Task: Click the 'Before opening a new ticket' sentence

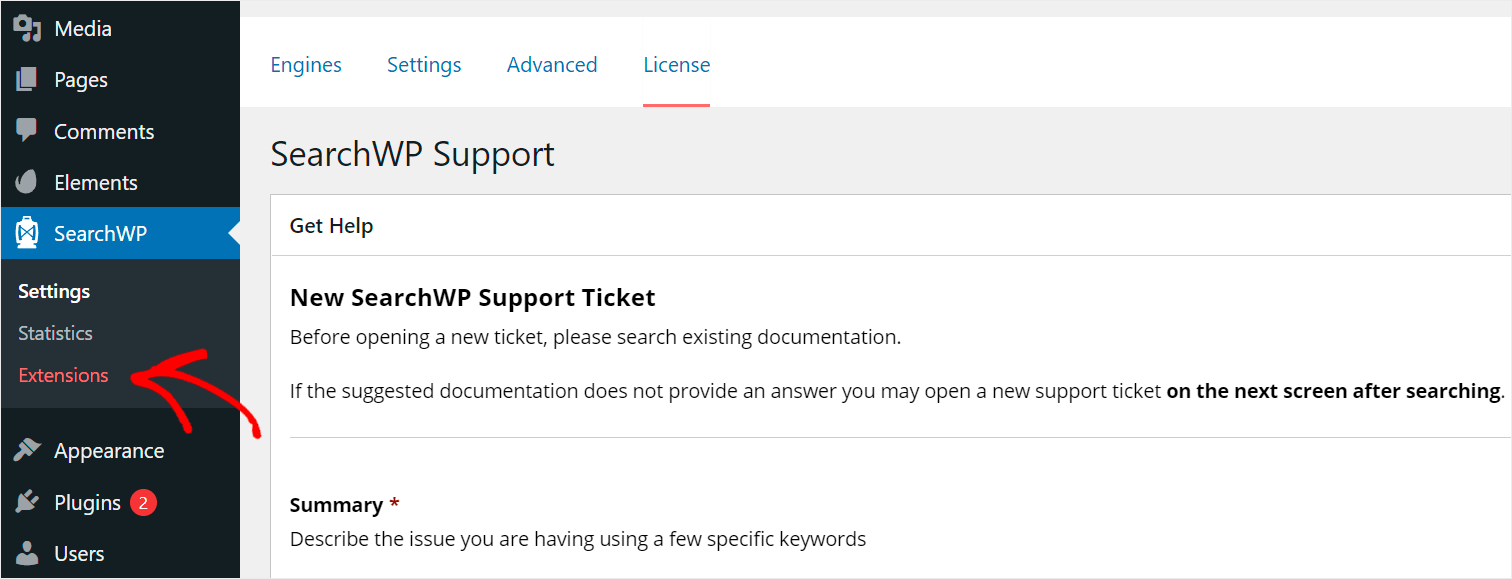Action: (x=595, y=337)
